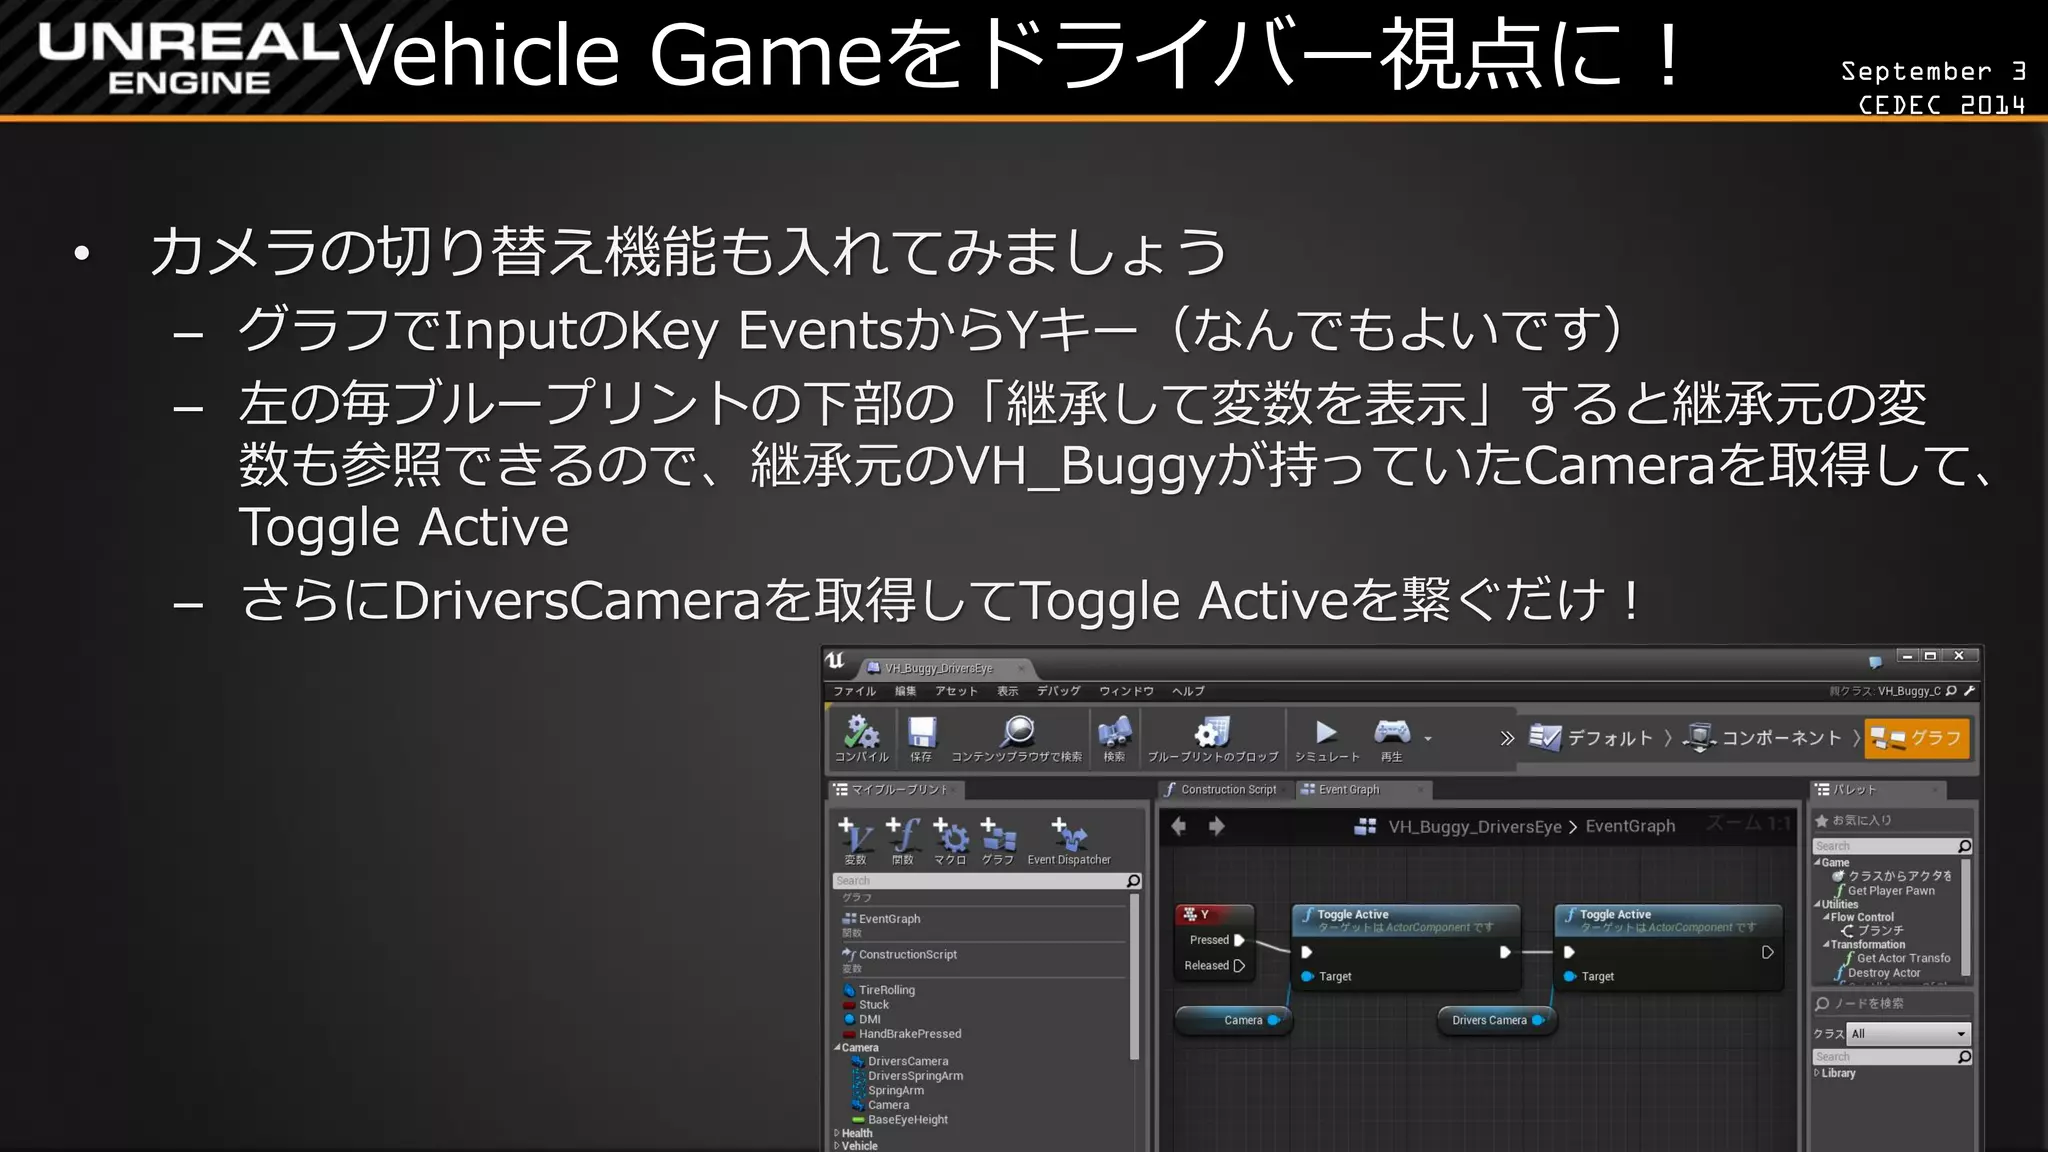Click the Drivers Camera variable node
Screen dimensions: 2048x1152
1498,1021
